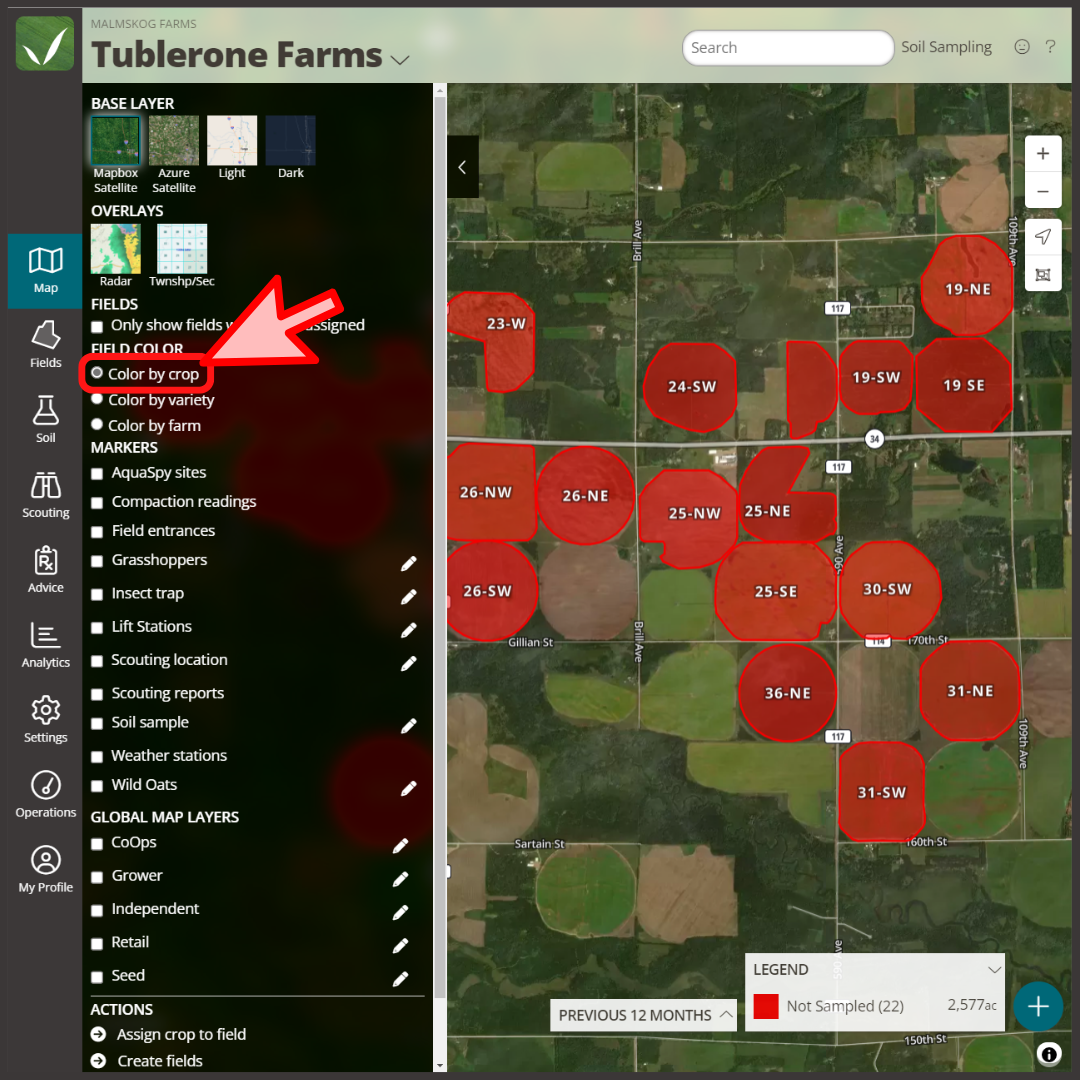Click the round plus add button

[1038, 1006]
